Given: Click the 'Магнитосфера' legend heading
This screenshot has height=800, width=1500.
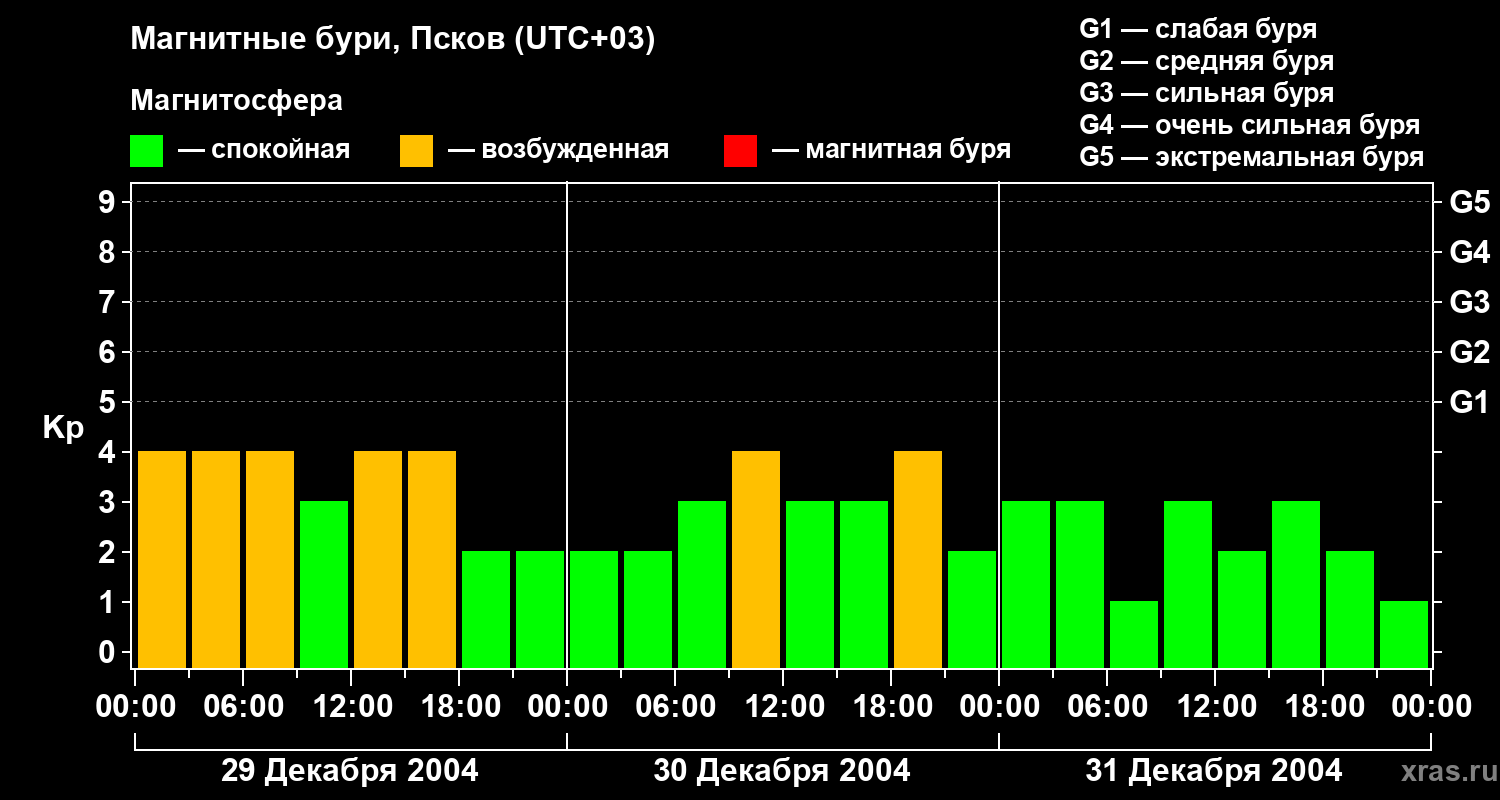Looking at the screenshot, I should 236,101.
